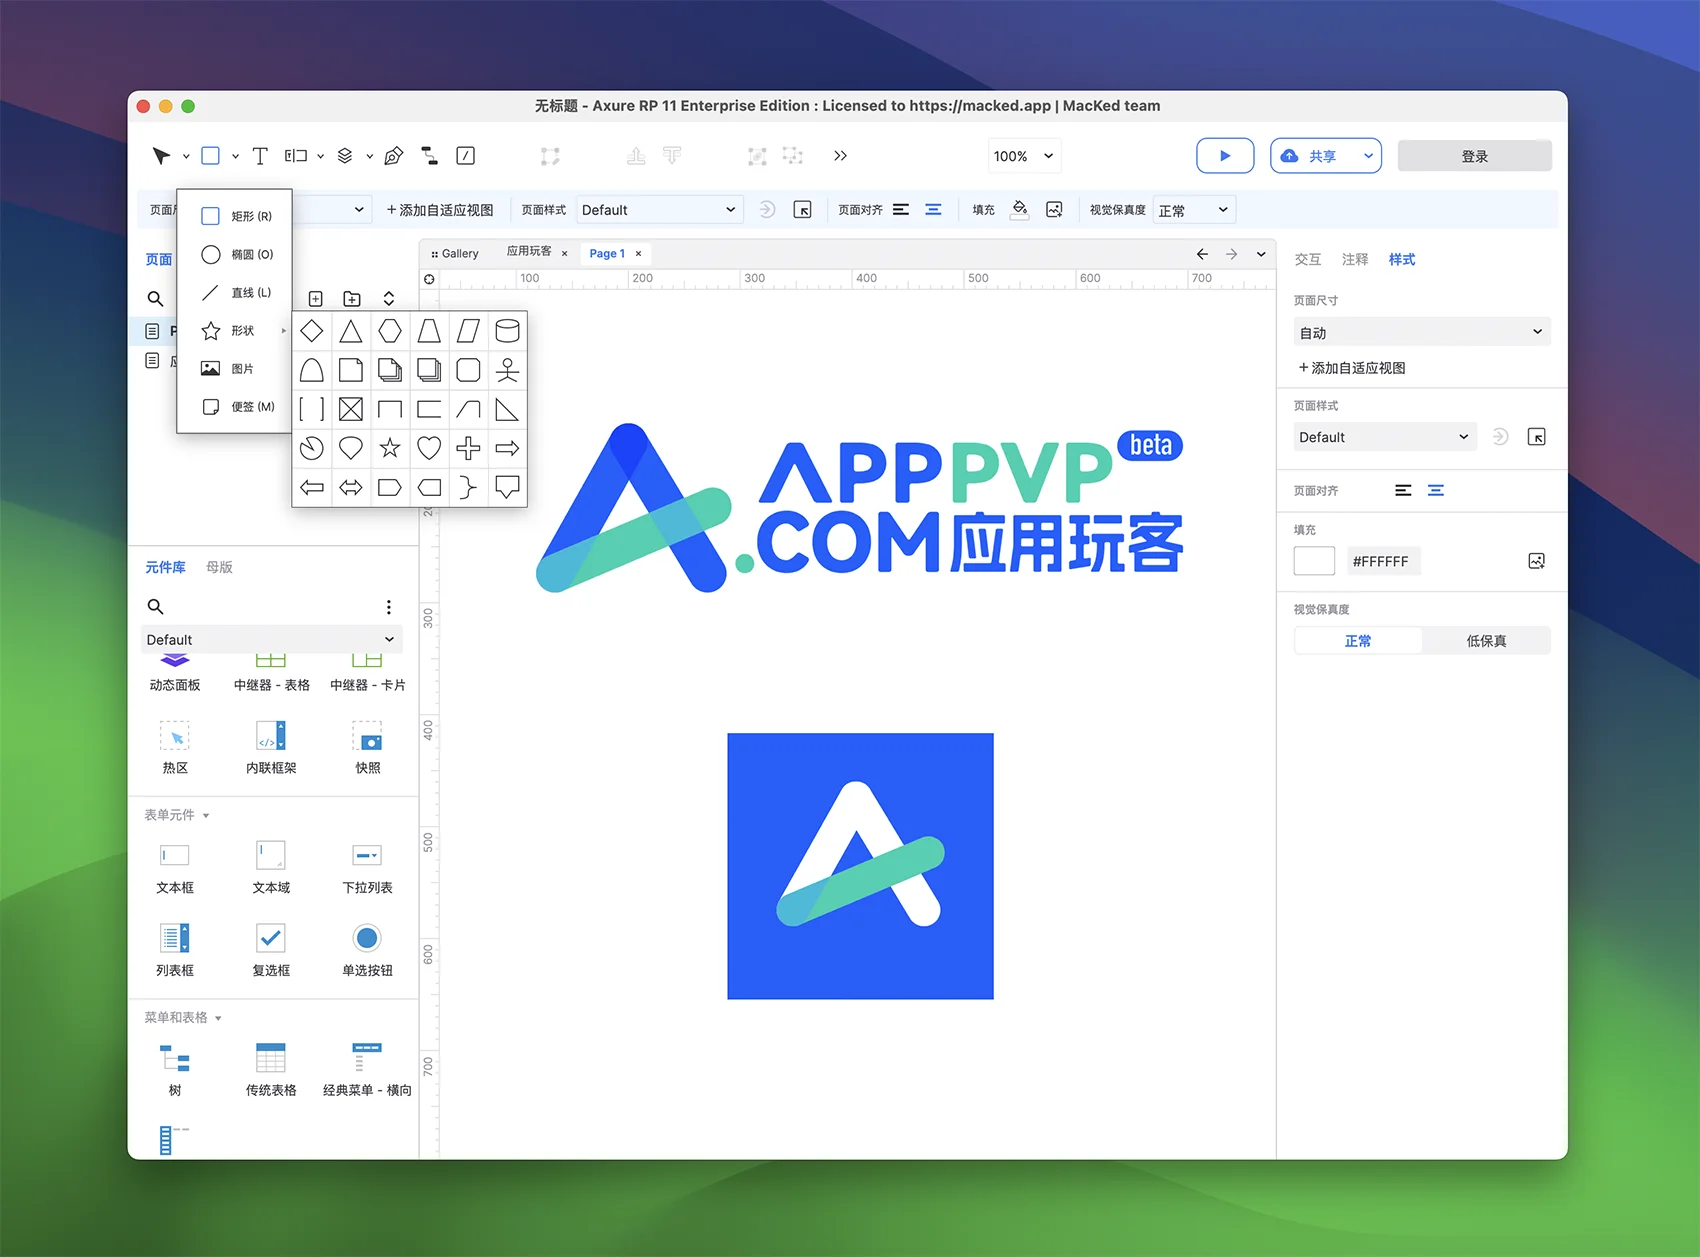Select the 复选框 checkbox widget

point(271,950)
